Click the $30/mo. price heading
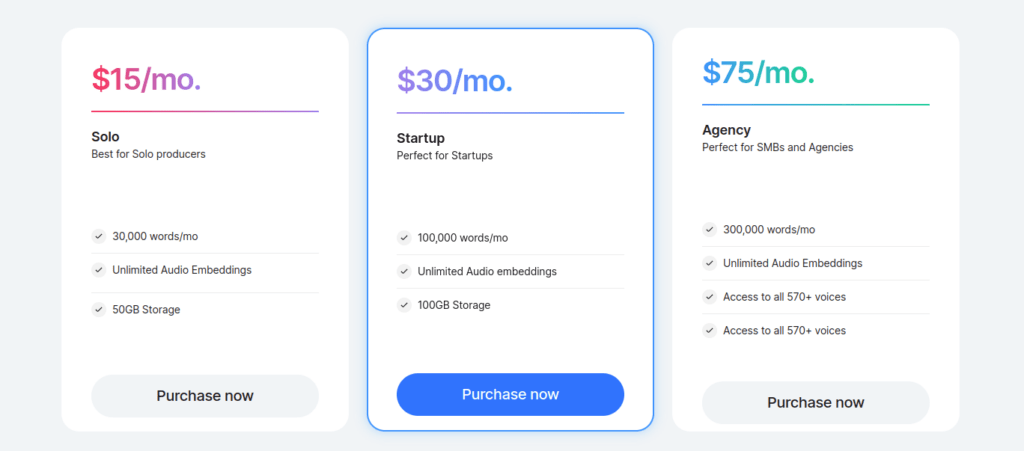Image resolution: width=1024 pixels, height=451 pixels. point(455,81)
